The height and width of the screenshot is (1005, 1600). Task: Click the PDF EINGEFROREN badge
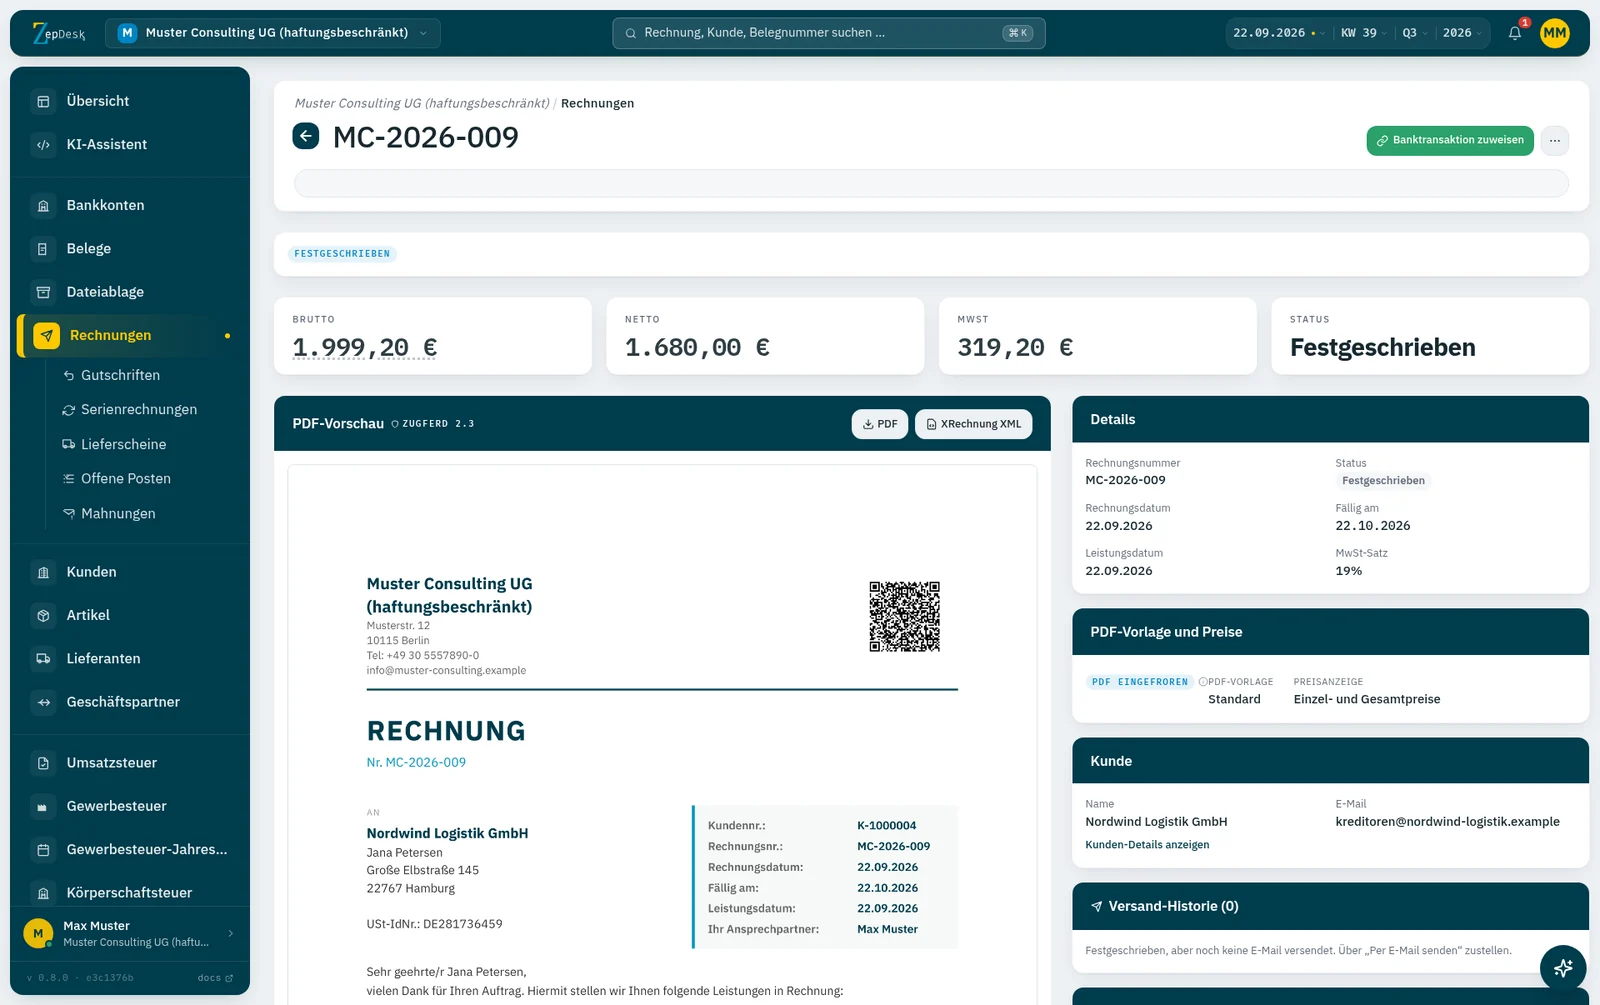1140,682
